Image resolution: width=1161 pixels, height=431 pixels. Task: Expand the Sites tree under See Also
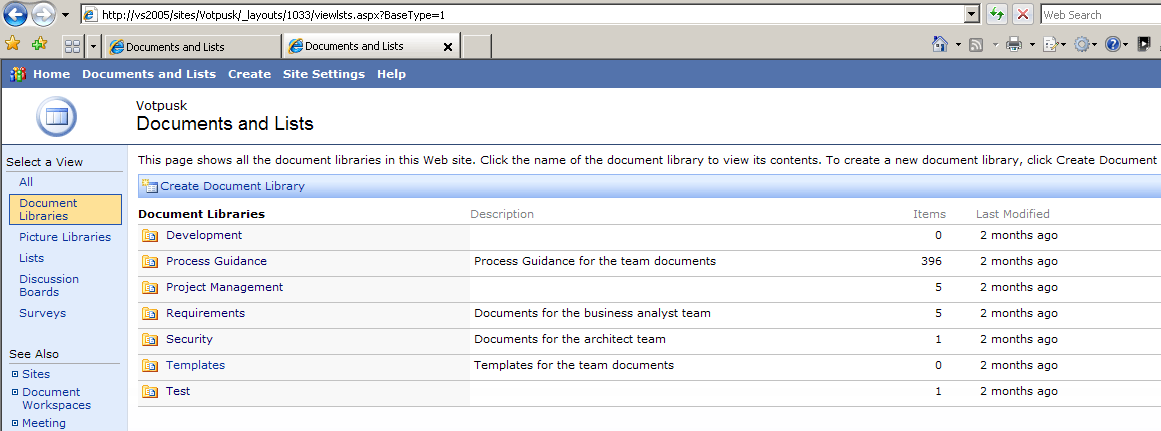pos(15,374)
